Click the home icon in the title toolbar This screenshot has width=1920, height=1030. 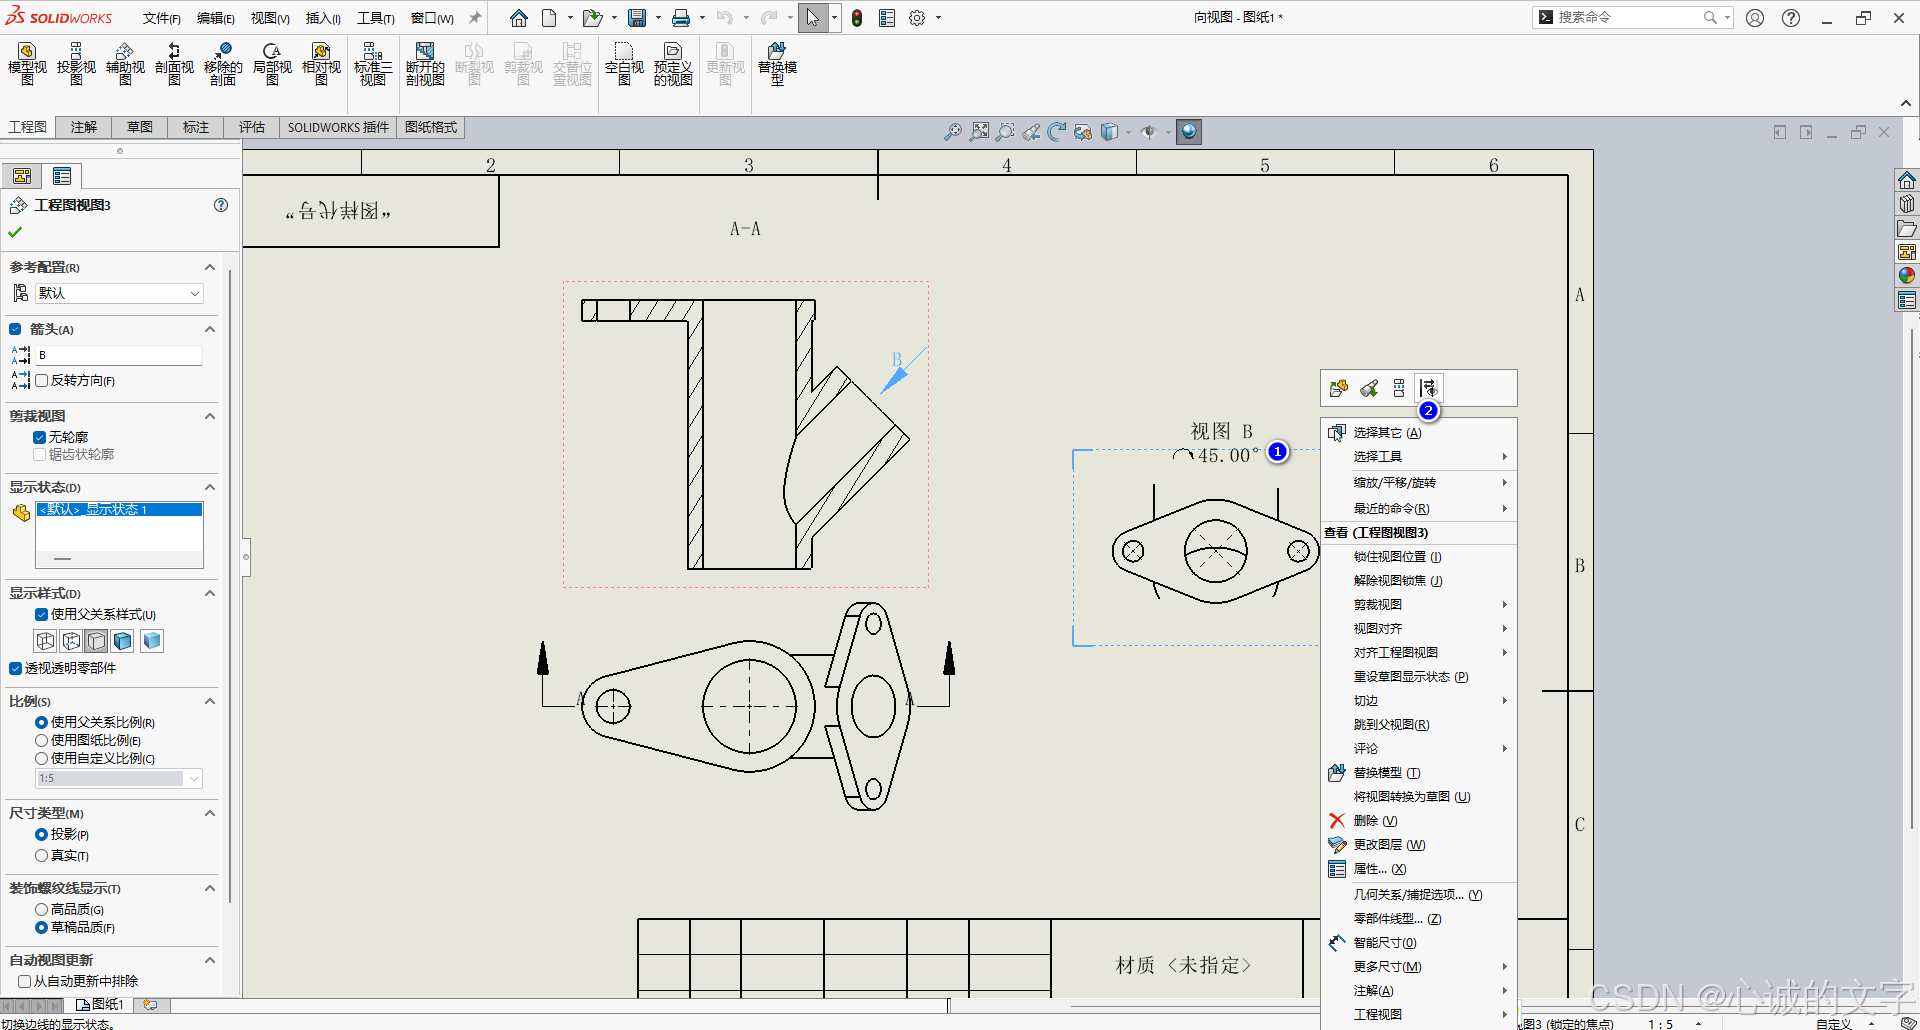click(518, 18)
